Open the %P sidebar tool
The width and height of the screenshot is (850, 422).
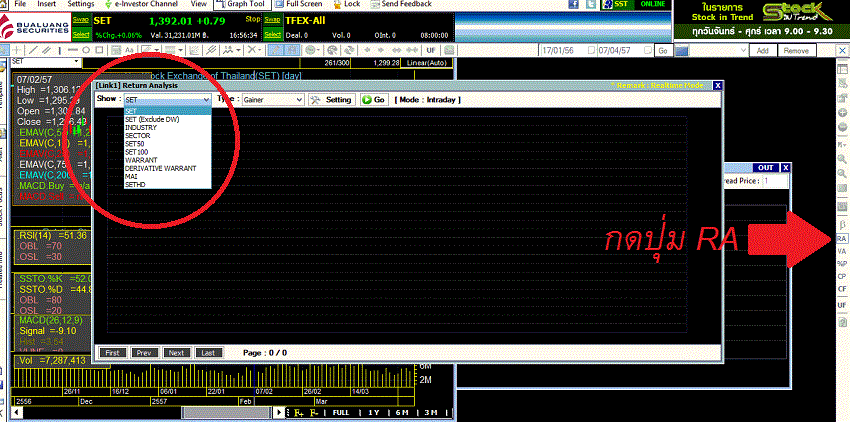tap(842, 264)
